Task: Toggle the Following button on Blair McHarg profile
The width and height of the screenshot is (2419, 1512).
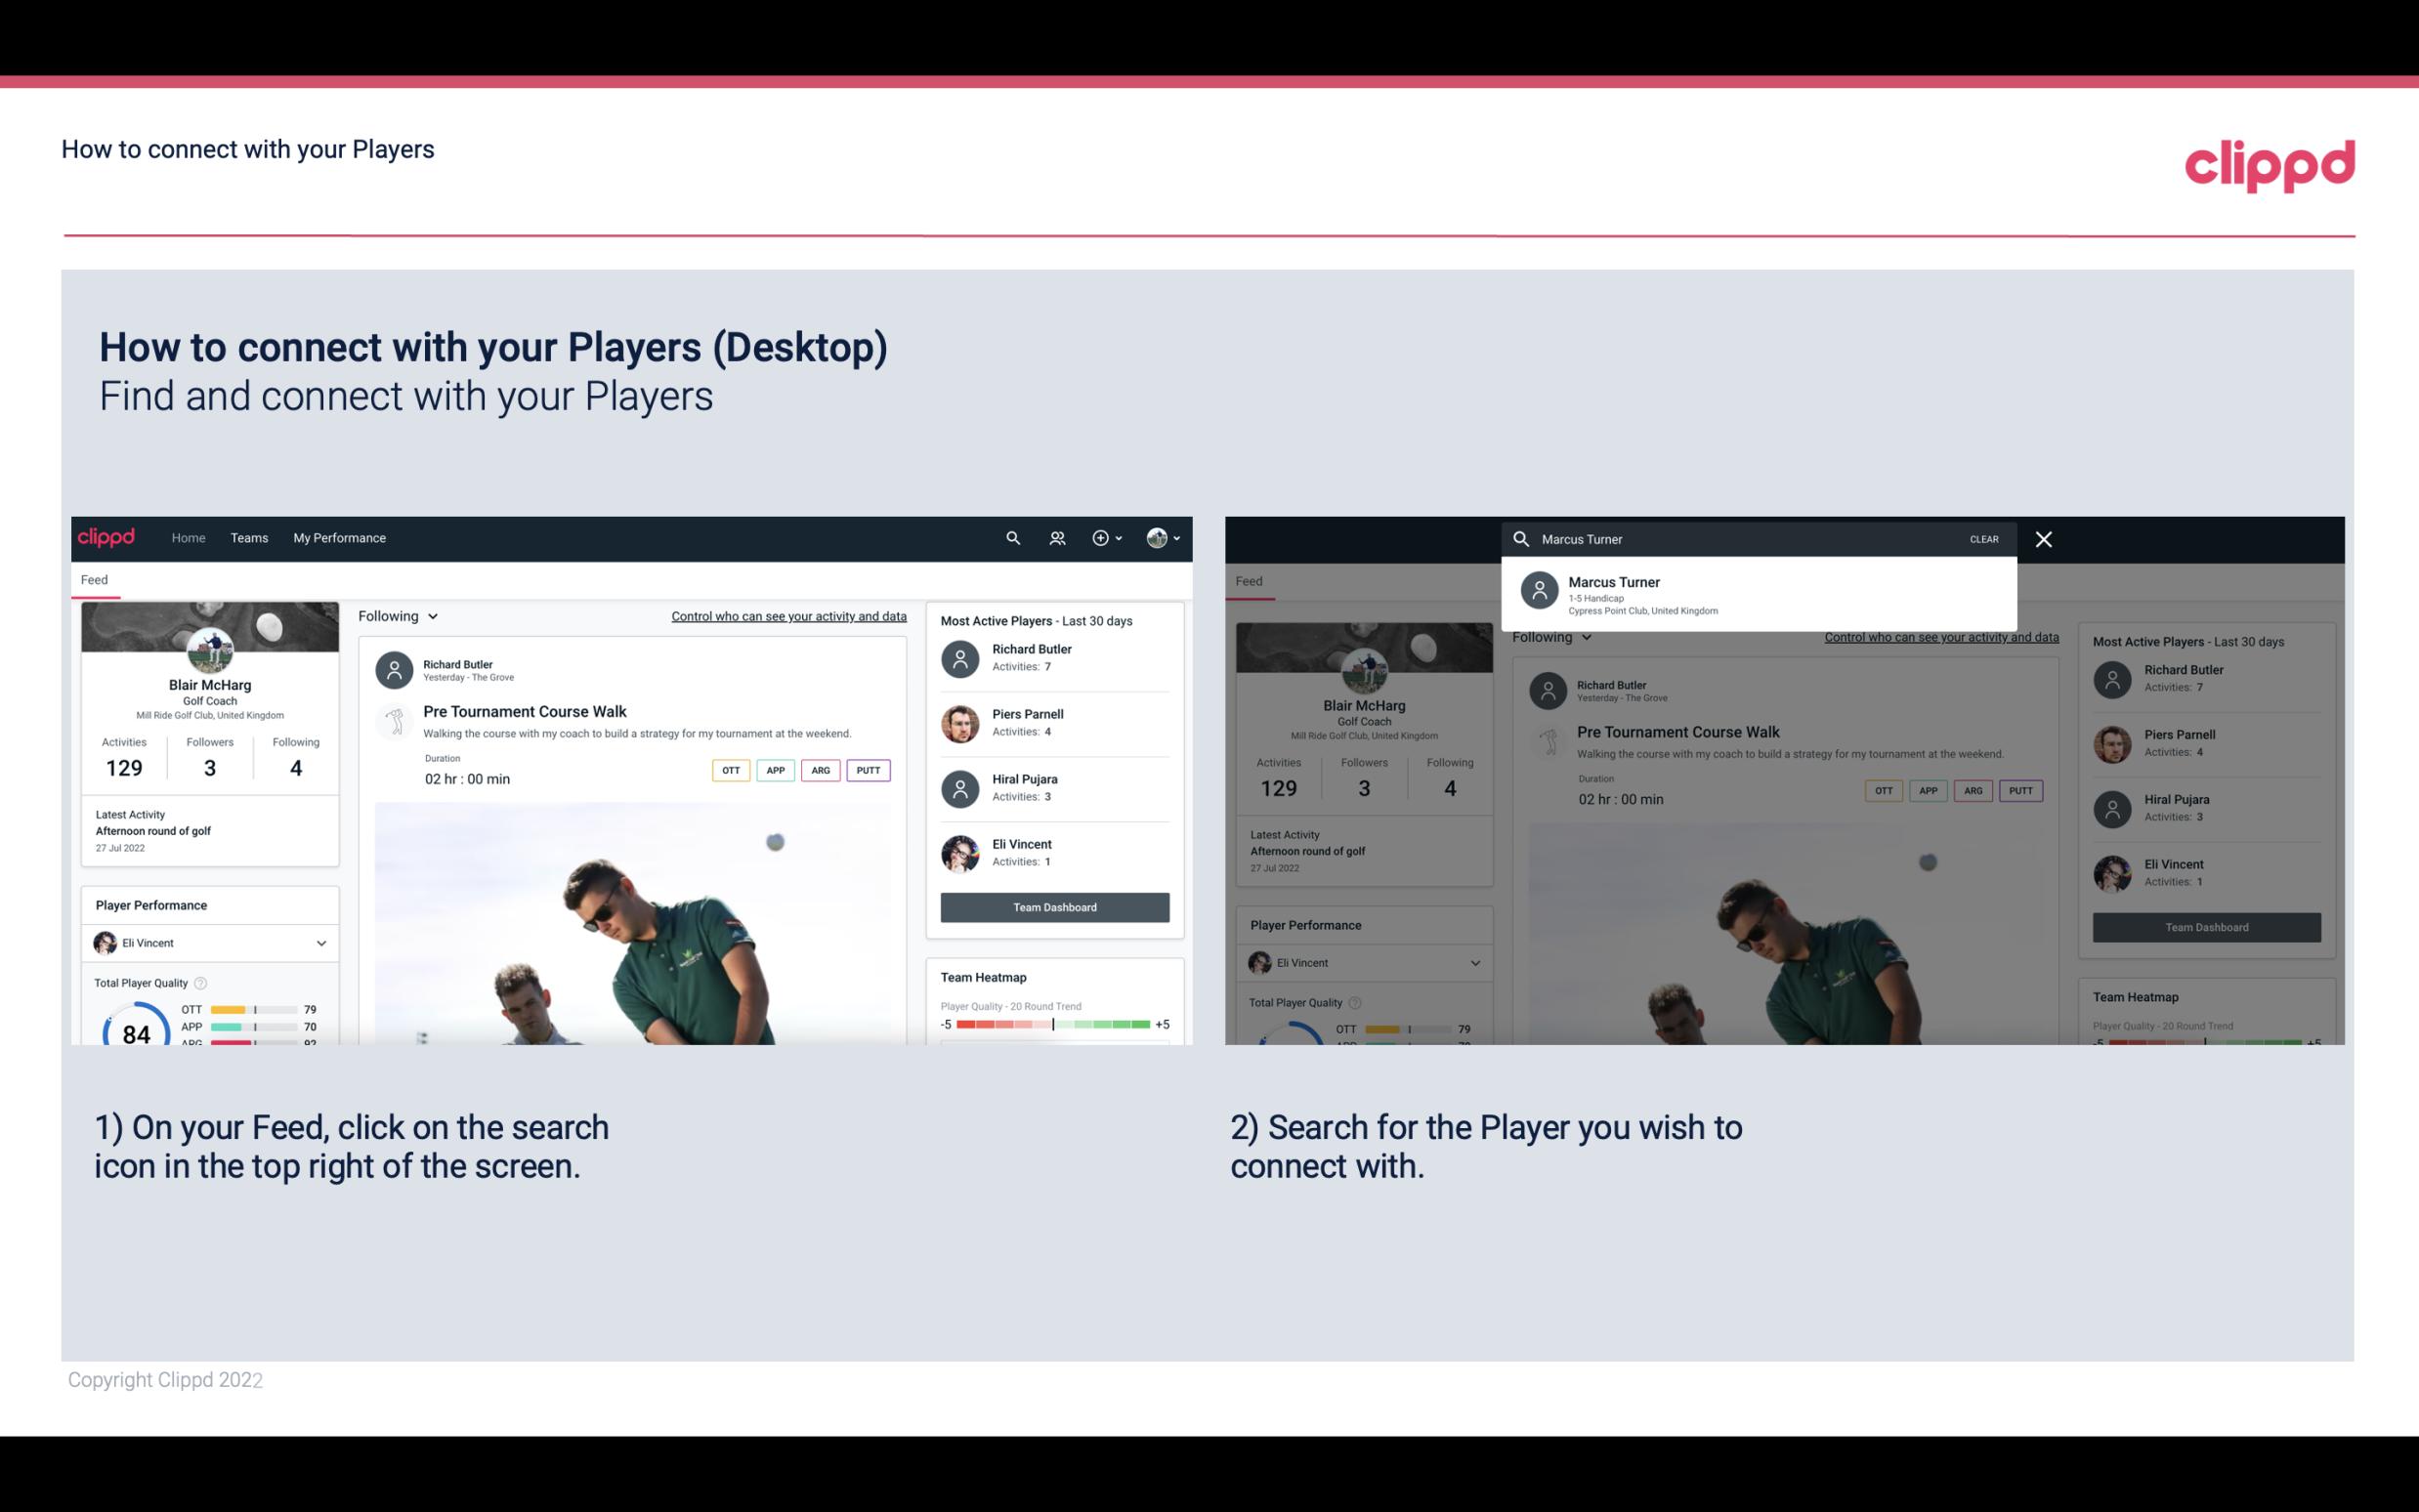Action: 397,615
